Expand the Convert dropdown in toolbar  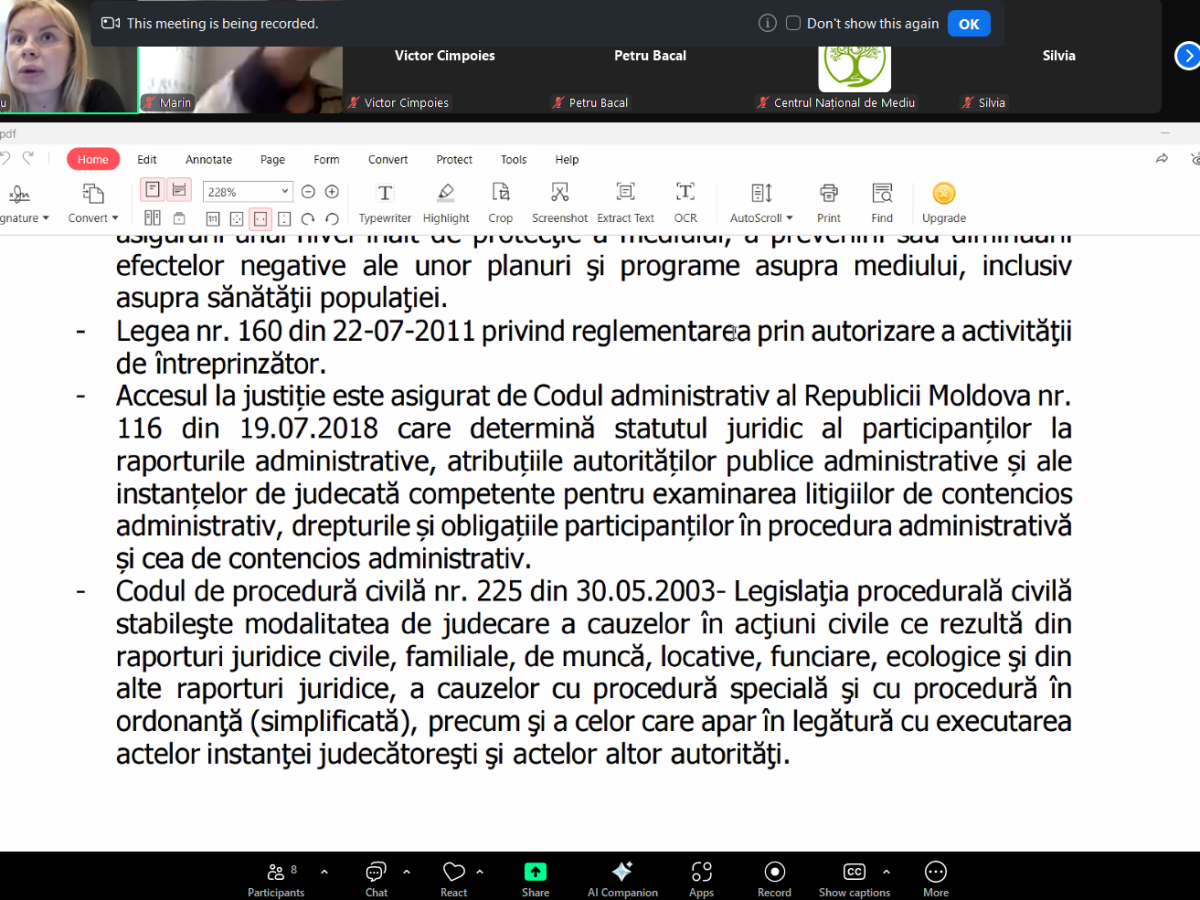[93, 202]
